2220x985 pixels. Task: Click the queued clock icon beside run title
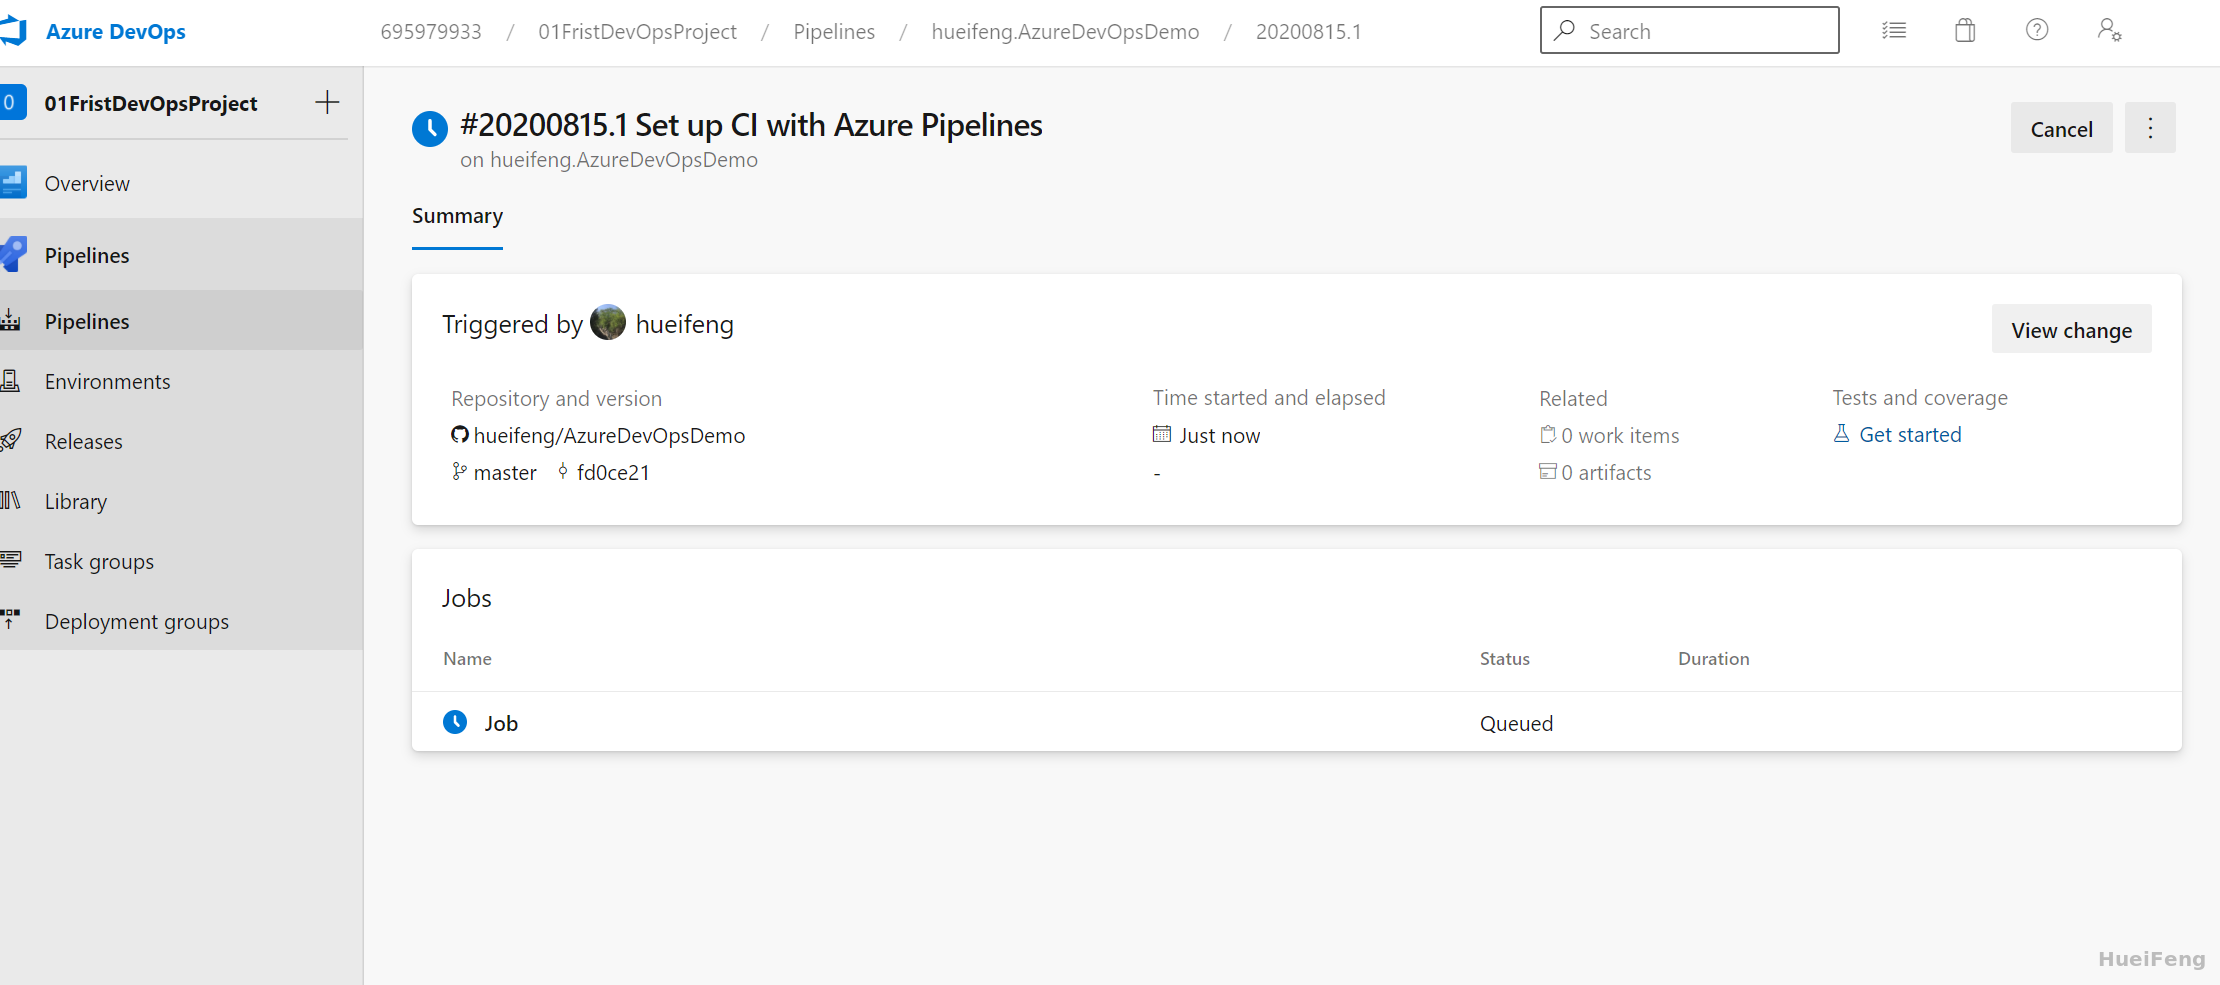point(430,129)
